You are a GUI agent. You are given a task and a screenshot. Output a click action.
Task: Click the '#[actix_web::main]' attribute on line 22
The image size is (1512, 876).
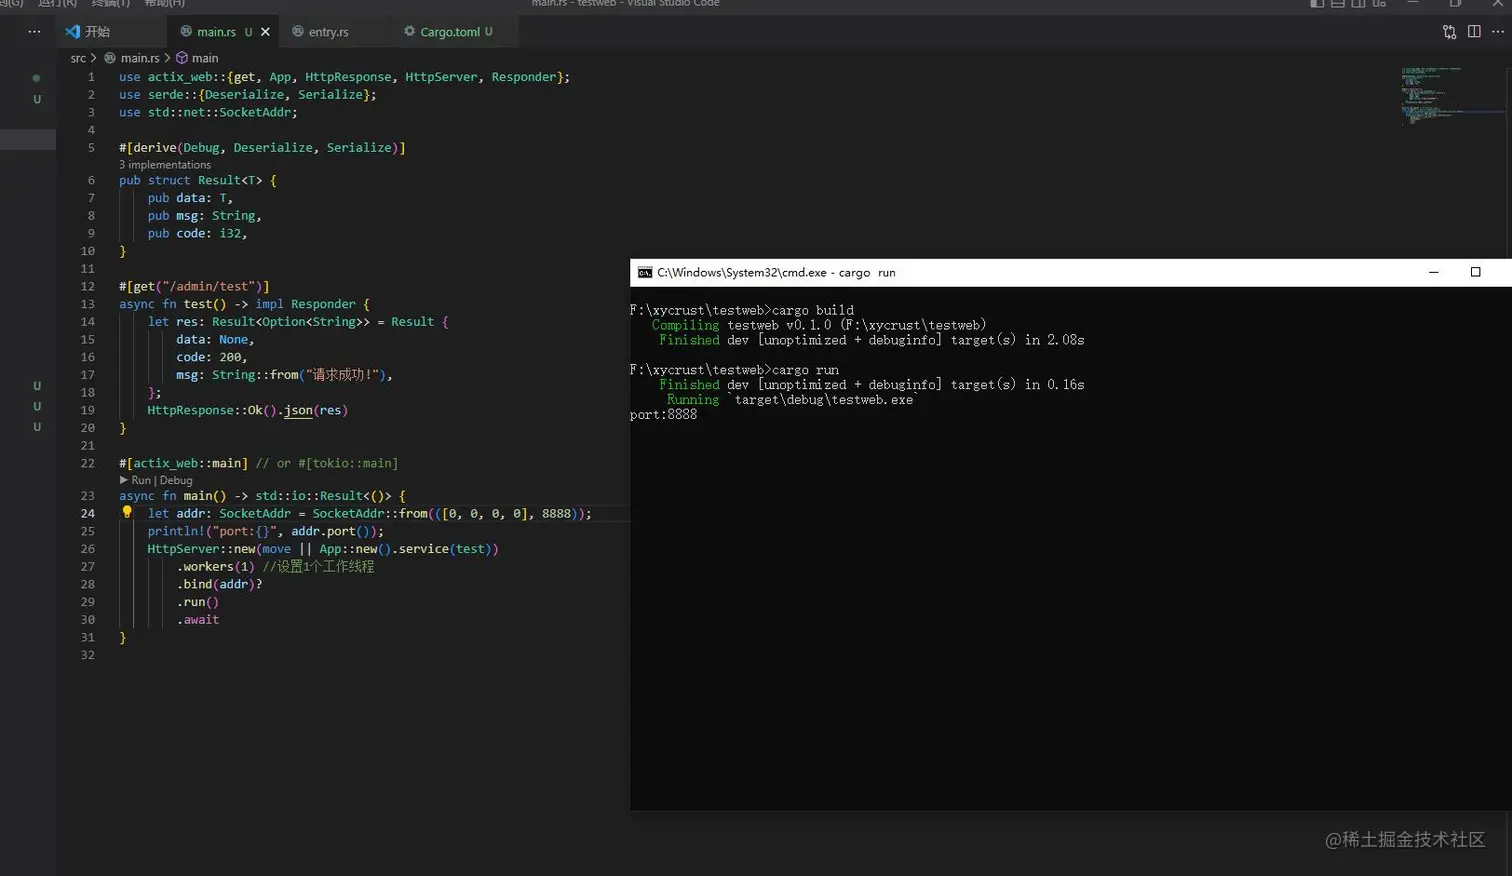[x=184, y=463]
